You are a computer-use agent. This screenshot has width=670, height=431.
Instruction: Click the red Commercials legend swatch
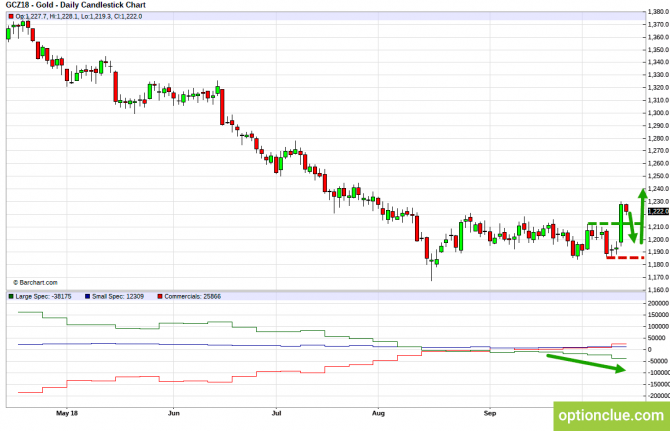tap(160, 296)
